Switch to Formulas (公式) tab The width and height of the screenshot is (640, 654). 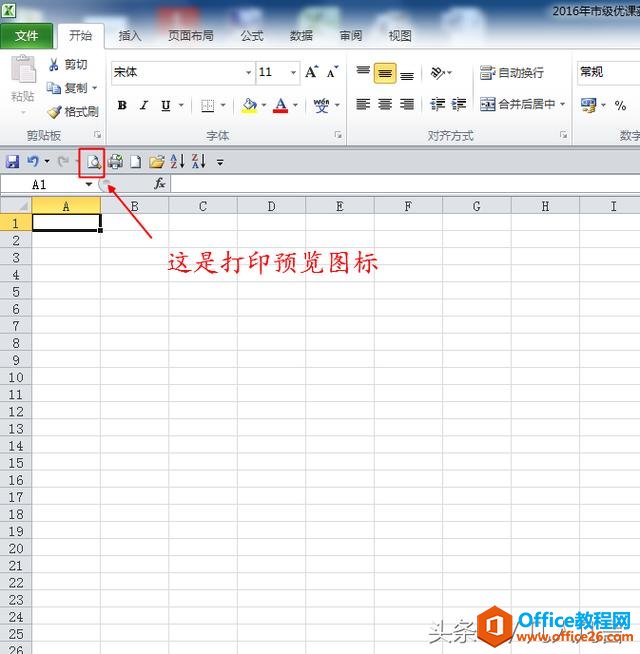tap(252, 36)
